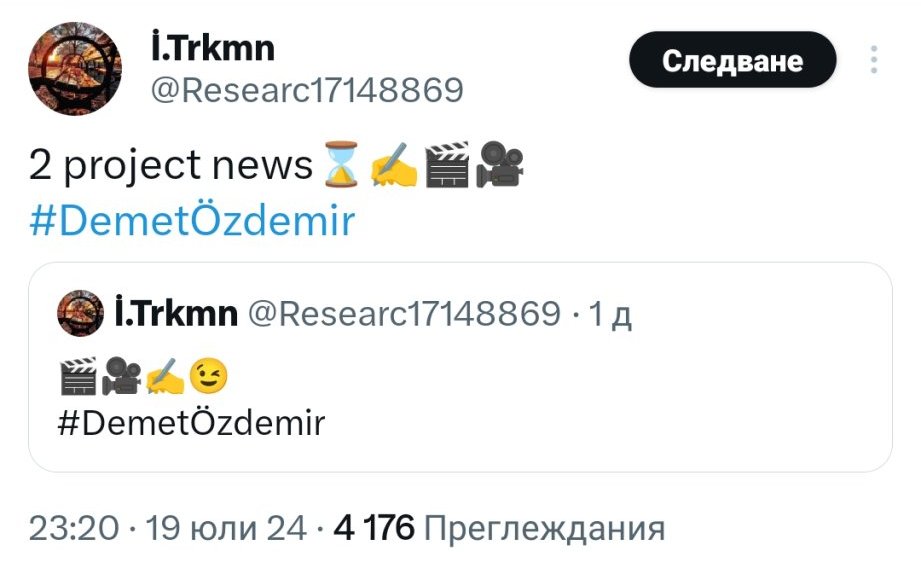Click the Следване following button
The image size is (921, 563).
click(732, 60)
